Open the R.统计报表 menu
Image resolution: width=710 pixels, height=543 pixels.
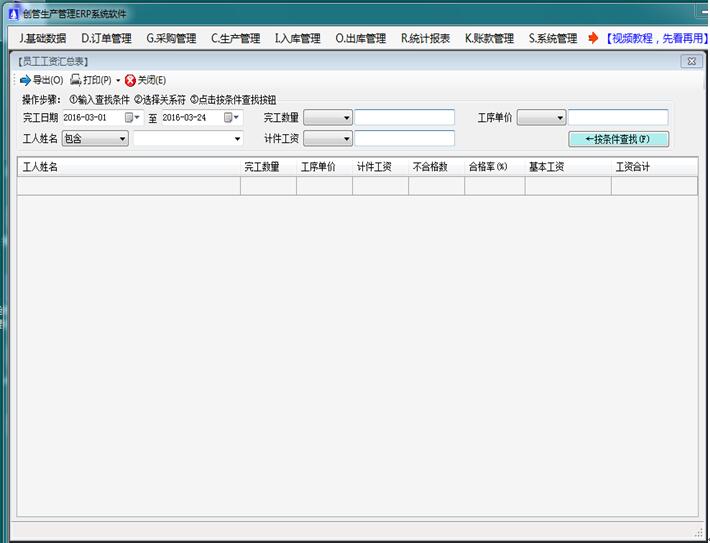coord(425,39)
